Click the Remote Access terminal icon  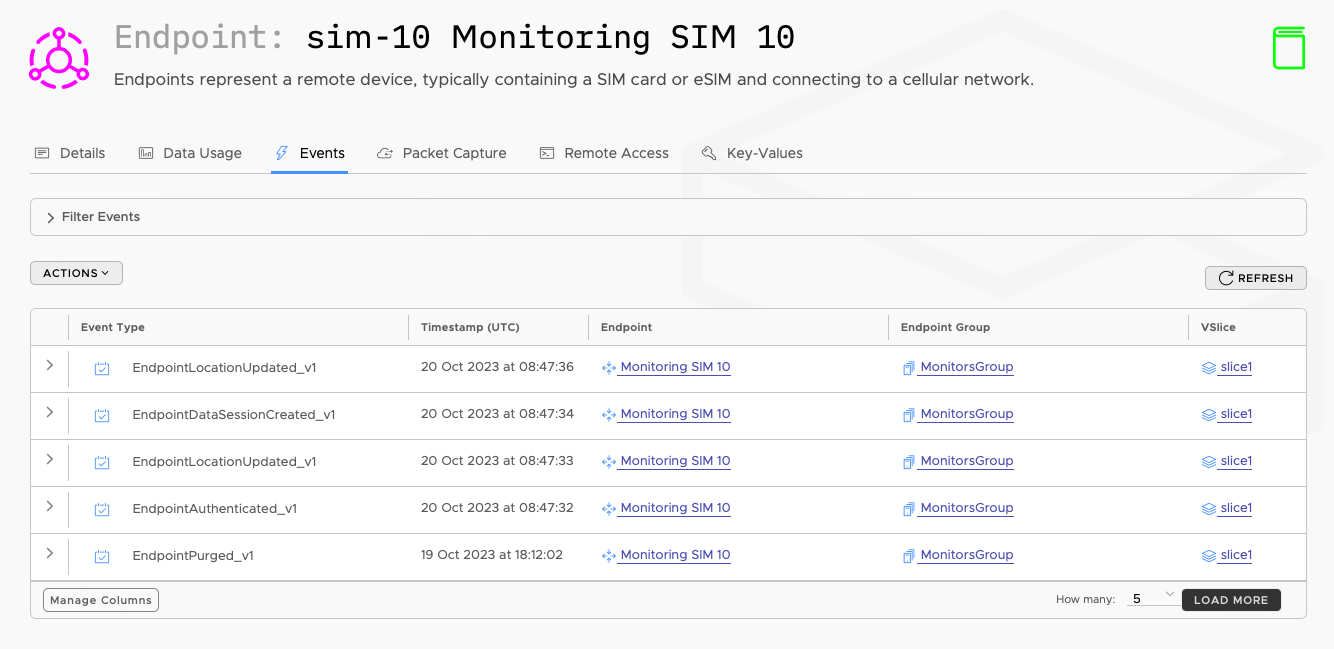[547, 153]
